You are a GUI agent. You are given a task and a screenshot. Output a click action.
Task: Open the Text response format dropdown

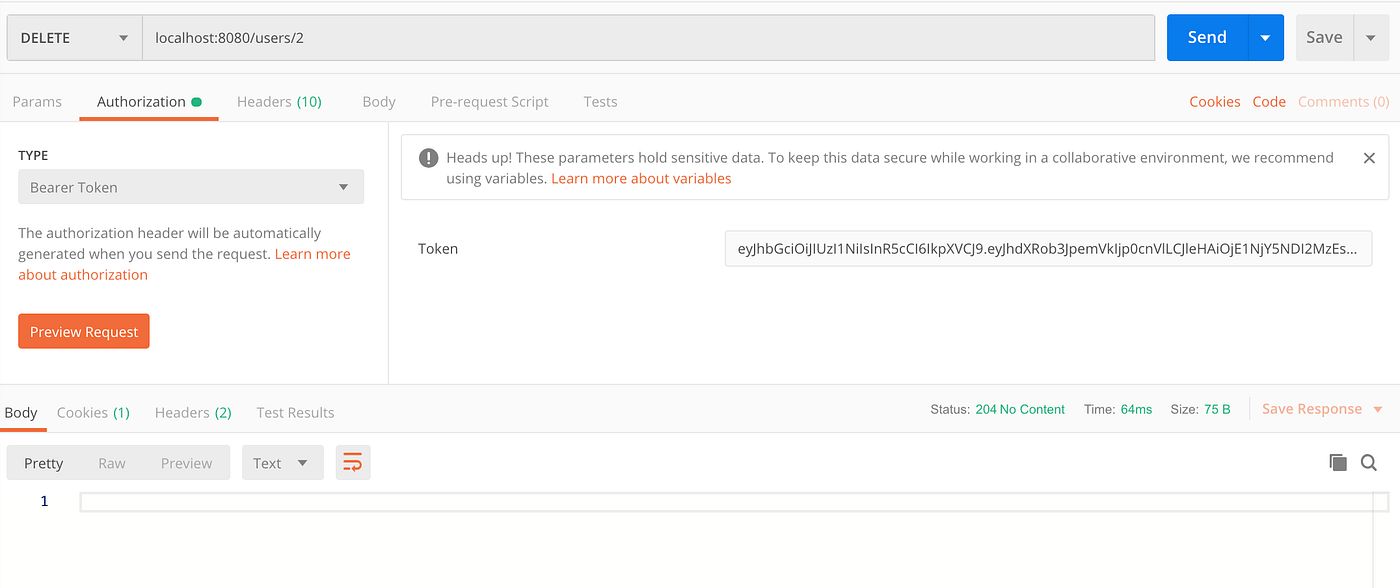tap(282, 462)
